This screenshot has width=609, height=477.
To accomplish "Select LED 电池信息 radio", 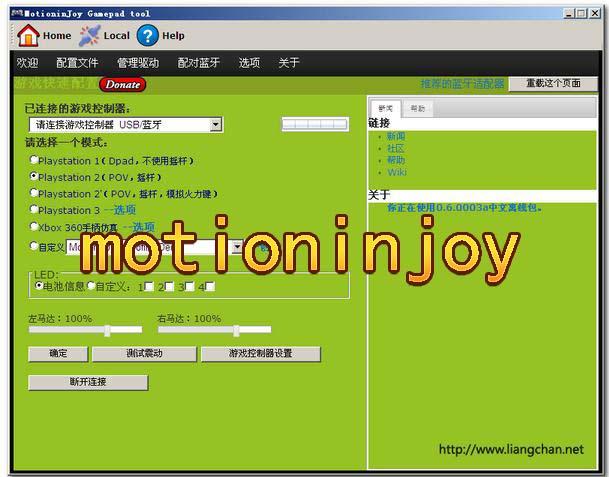I will 39,286.
